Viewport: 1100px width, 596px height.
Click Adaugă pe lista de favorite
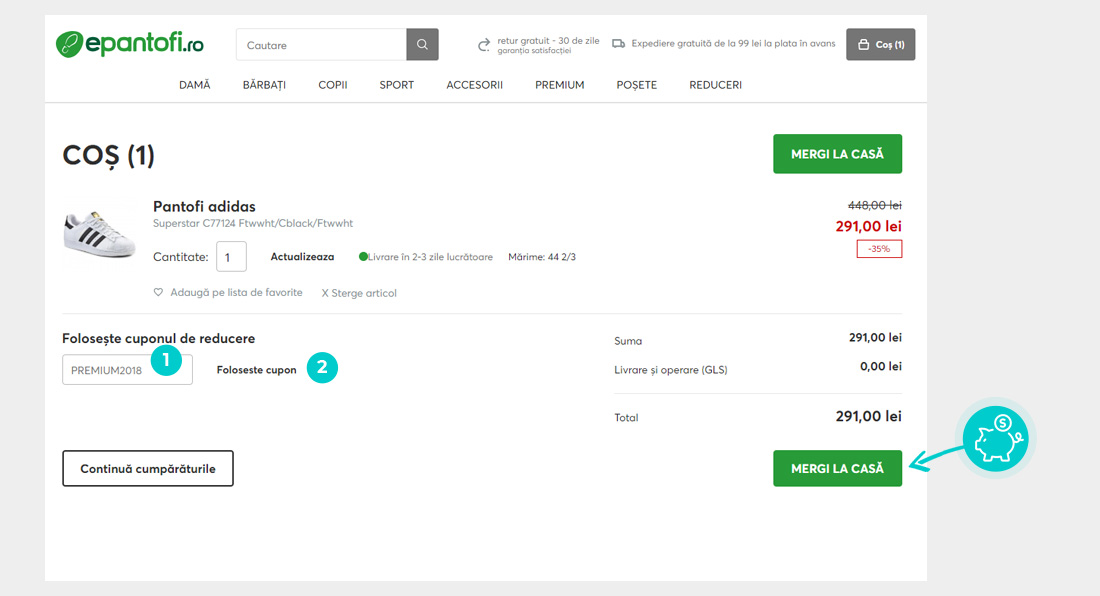pos(236,292)
